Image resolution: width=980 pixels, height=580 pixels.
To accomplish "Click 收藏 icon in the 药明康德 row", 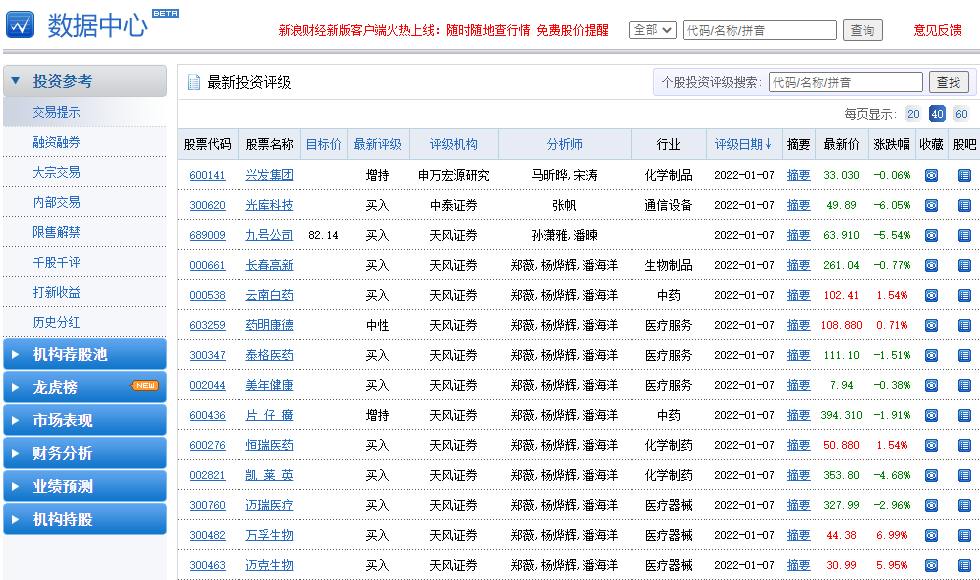I will 931,326.
